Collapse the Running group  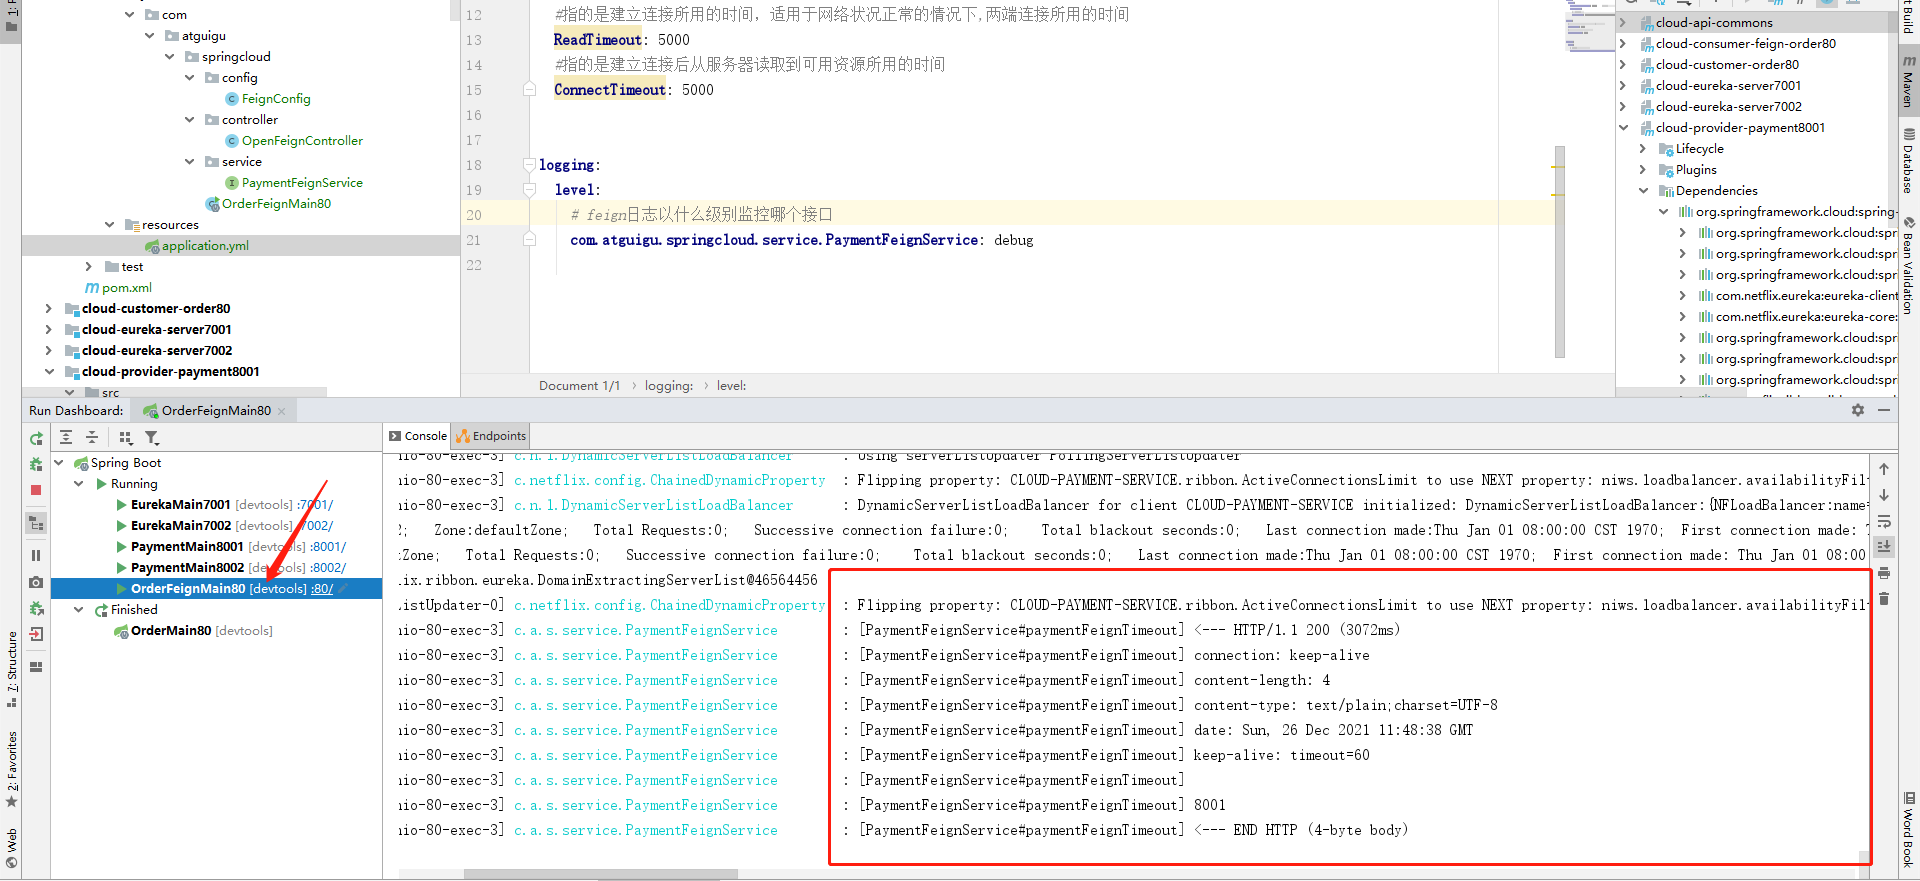click(79, 484)
